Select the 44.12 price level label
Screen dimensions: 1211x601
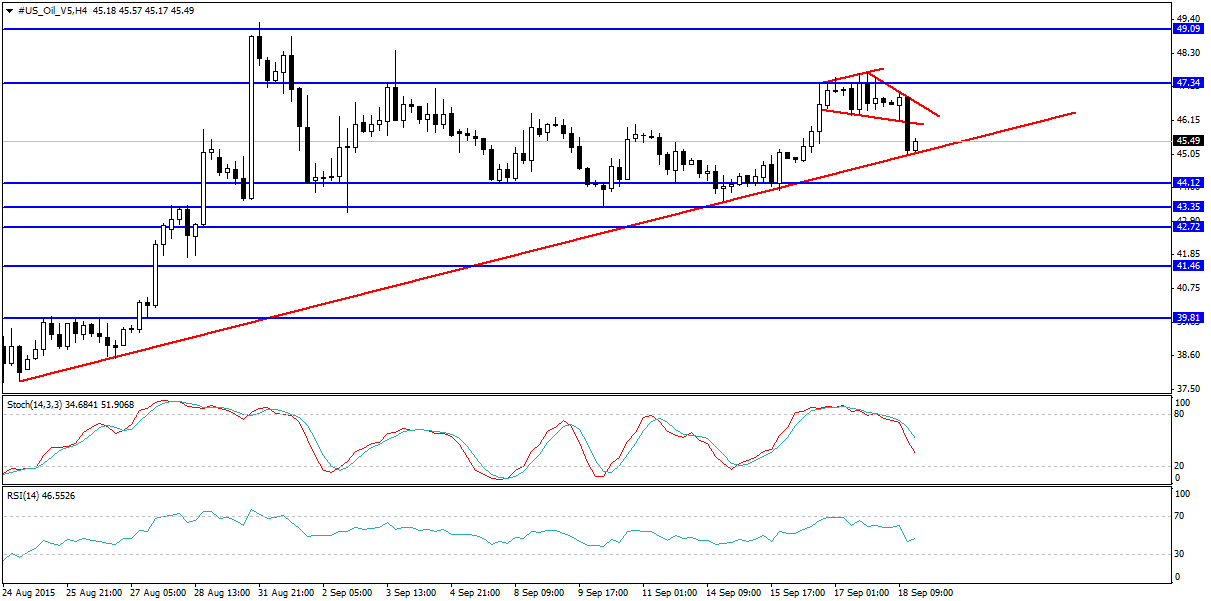tap(1188, 183)
